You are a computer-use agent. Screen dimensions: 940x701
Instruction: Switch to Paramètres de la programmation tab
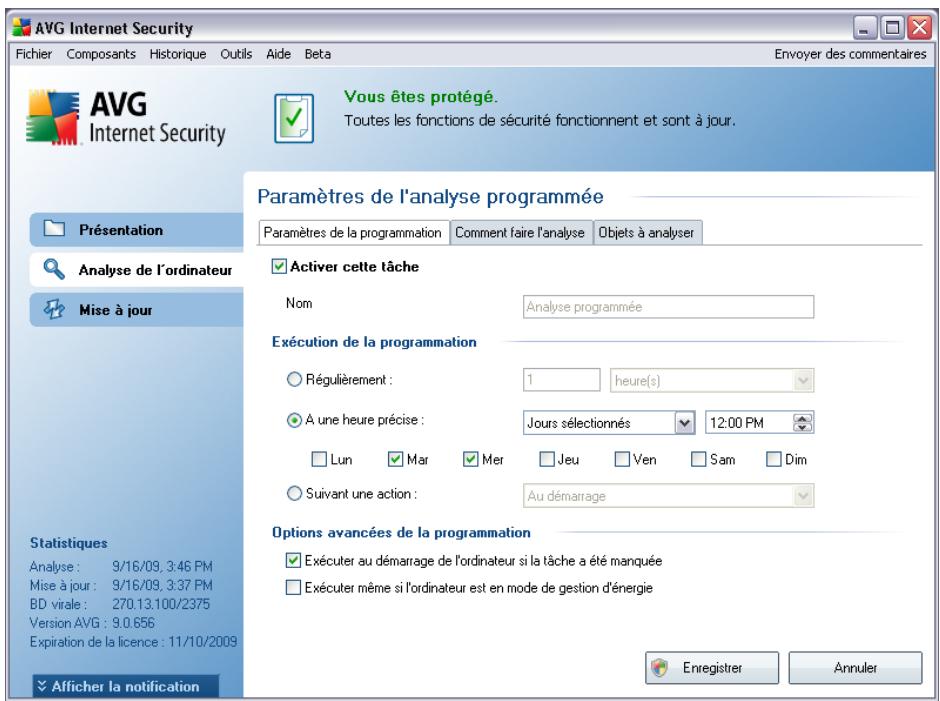352,233
